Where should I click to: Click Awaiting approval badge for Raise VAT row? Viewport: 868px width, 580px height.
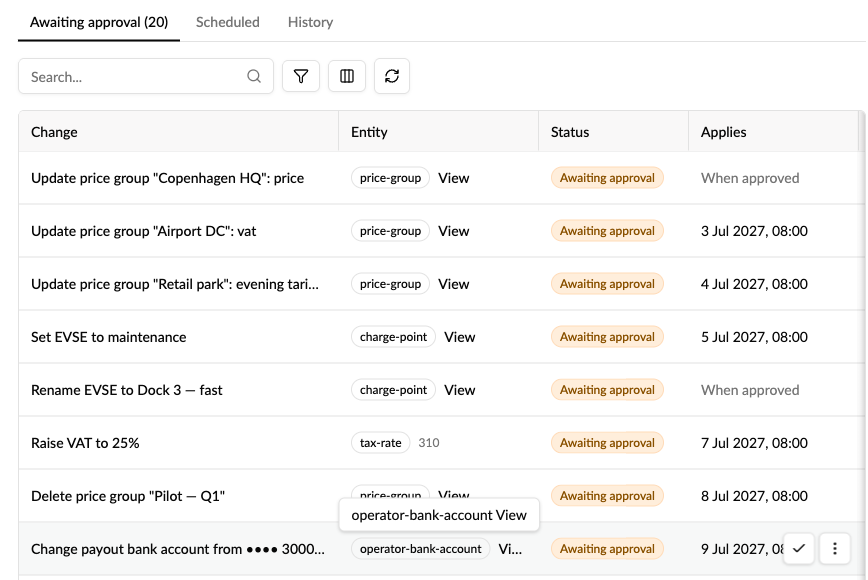pos(607,443)
